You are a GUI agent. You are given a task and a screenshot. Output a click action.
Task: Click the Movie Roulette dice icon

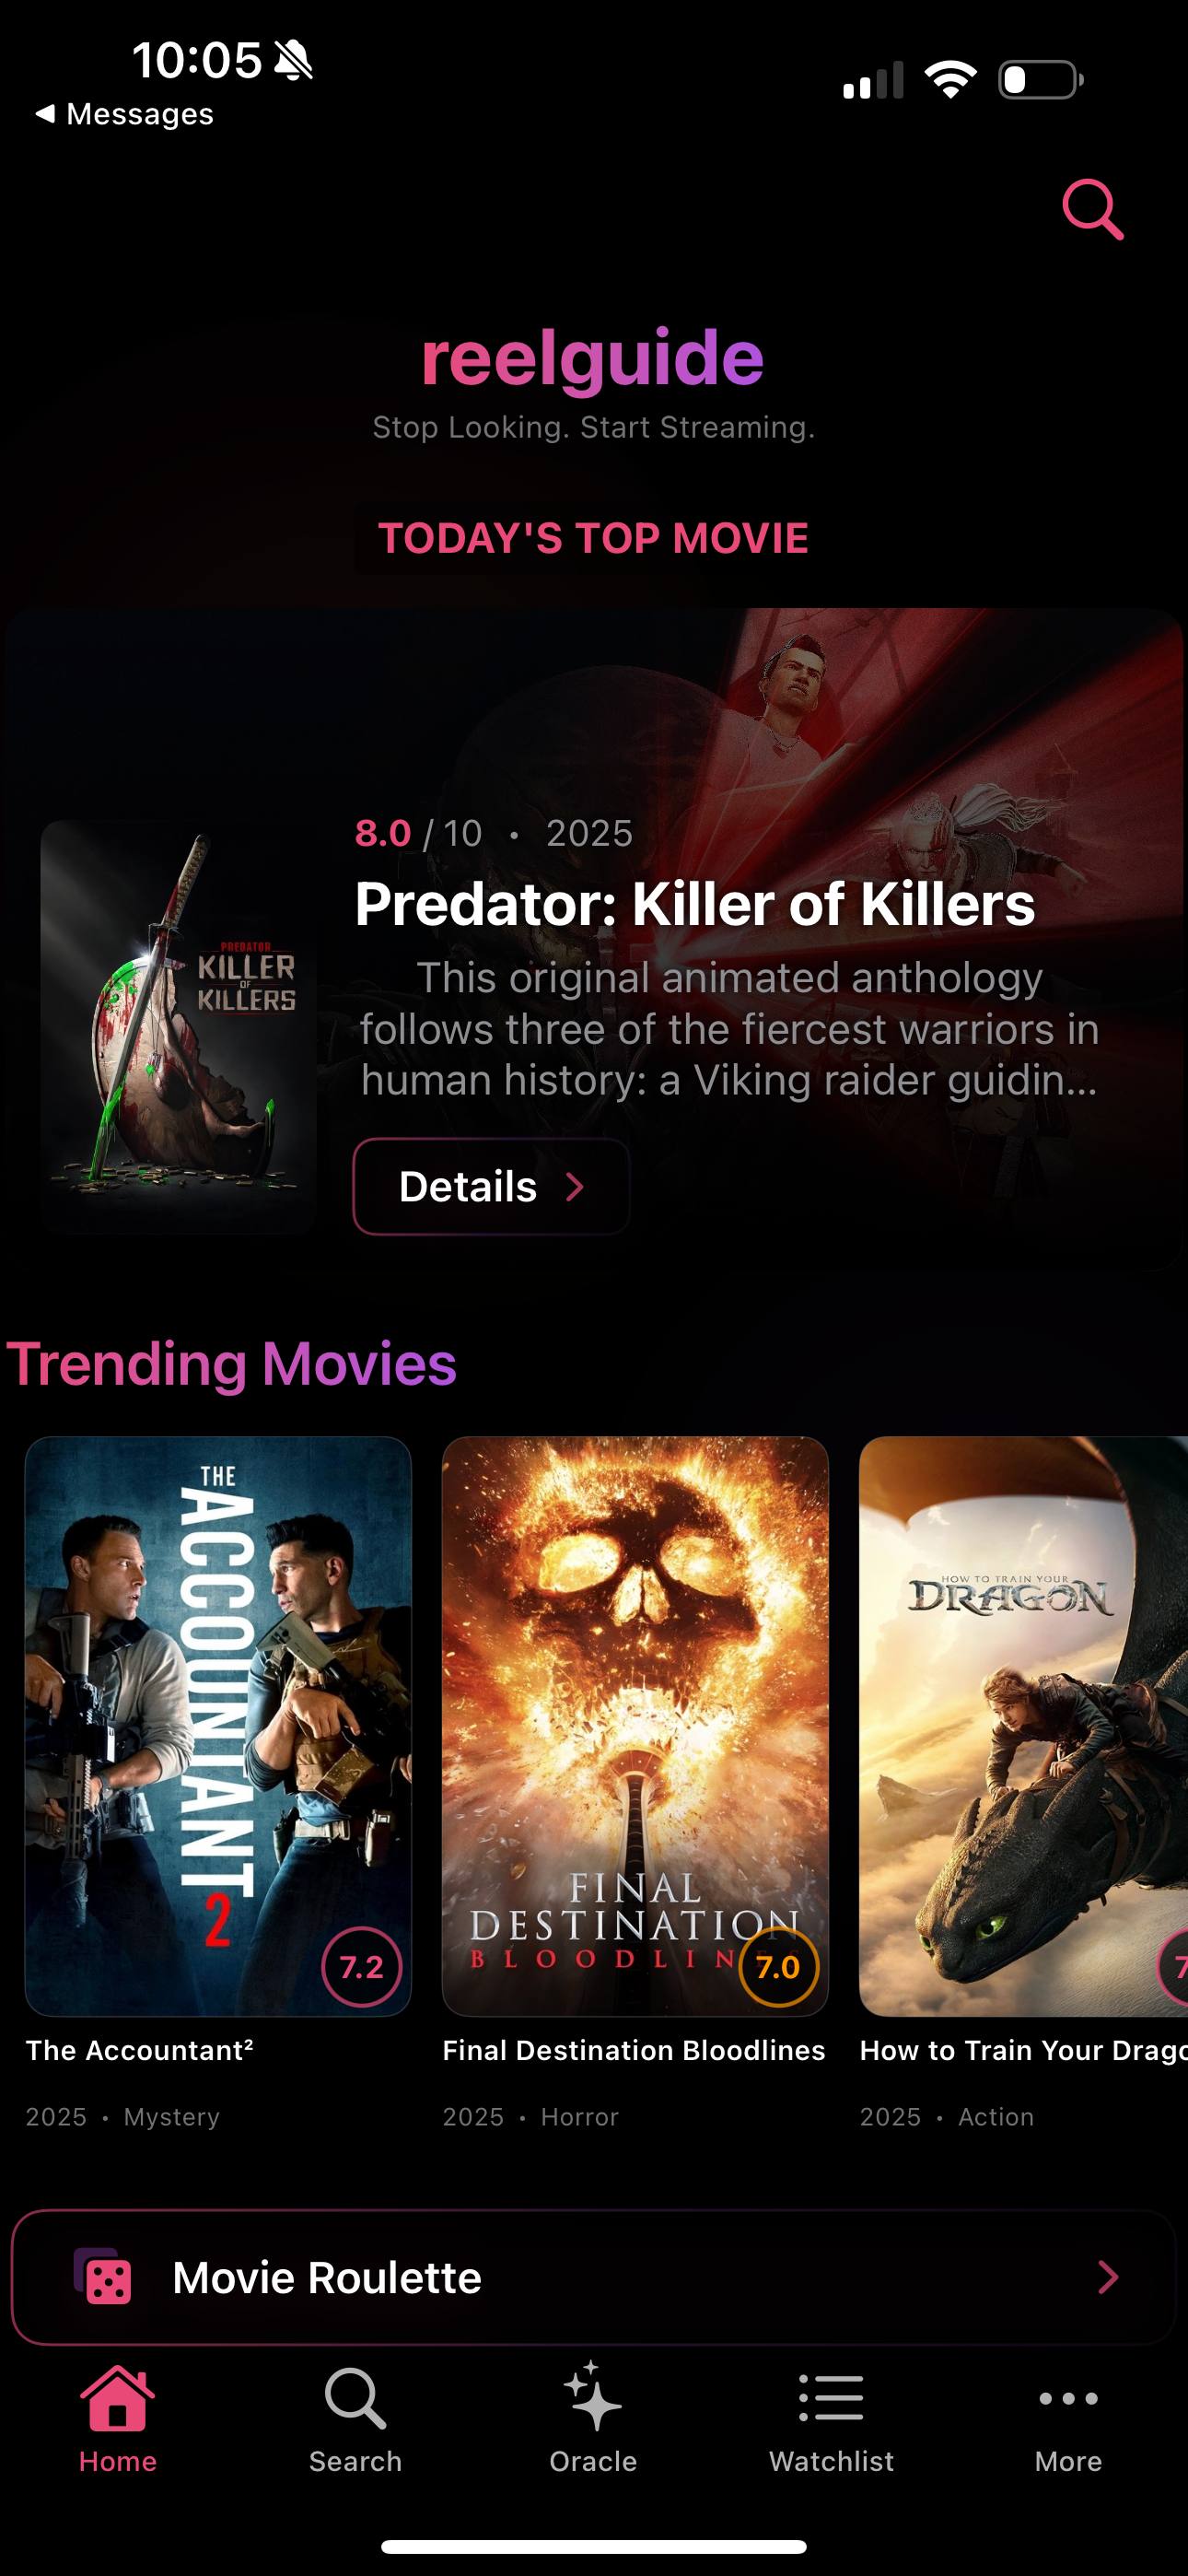tap(103, 2277)
